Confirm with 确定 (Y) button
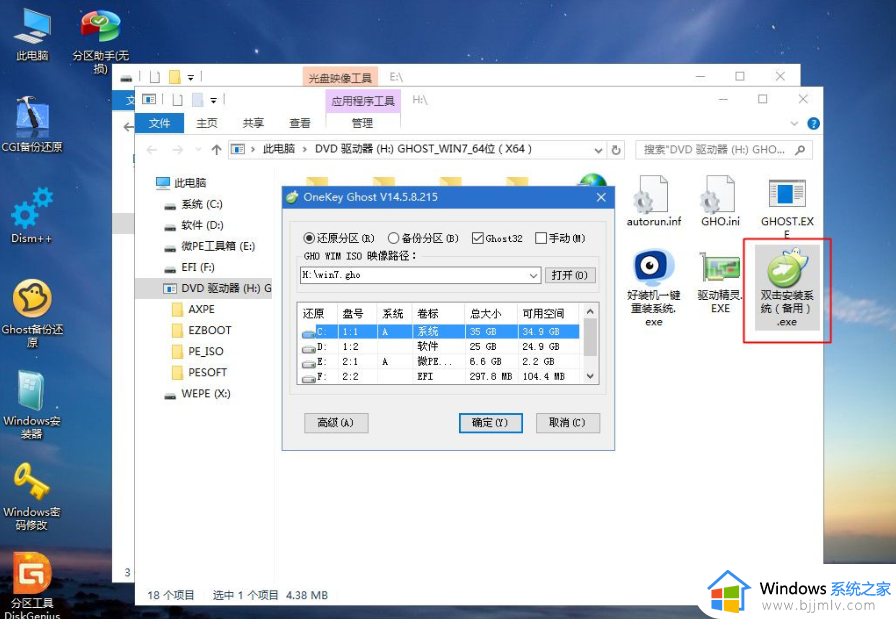The height and width of the screenshot is (619, 896). coord(490,423)
